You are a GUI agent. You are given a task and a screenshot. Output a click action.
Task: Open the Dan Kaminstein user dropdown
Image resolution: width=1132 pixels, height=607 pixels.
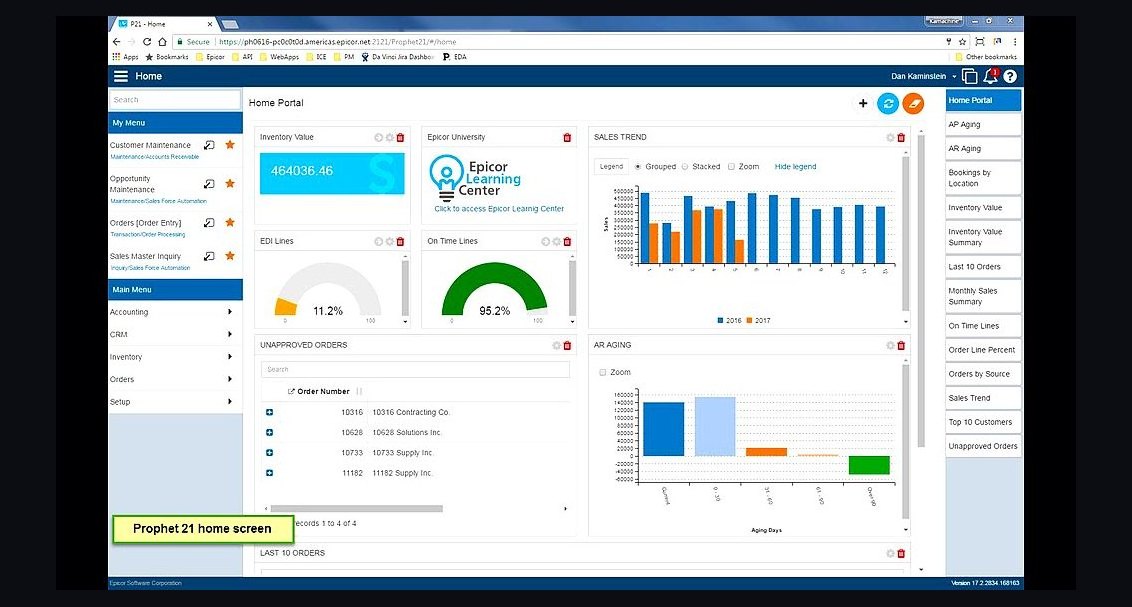tap(923, 76)
